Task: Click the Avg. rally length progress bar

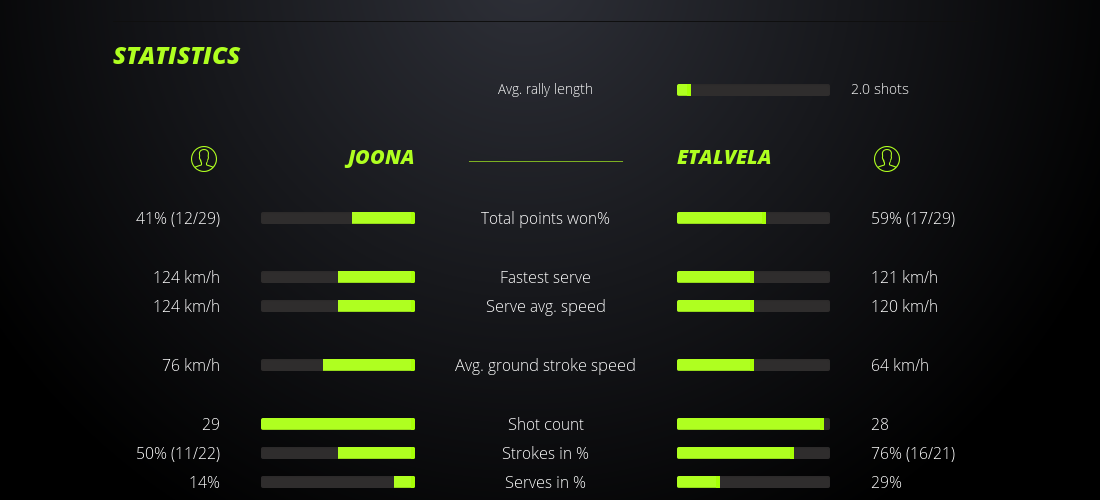Action: tap(753, 90)
